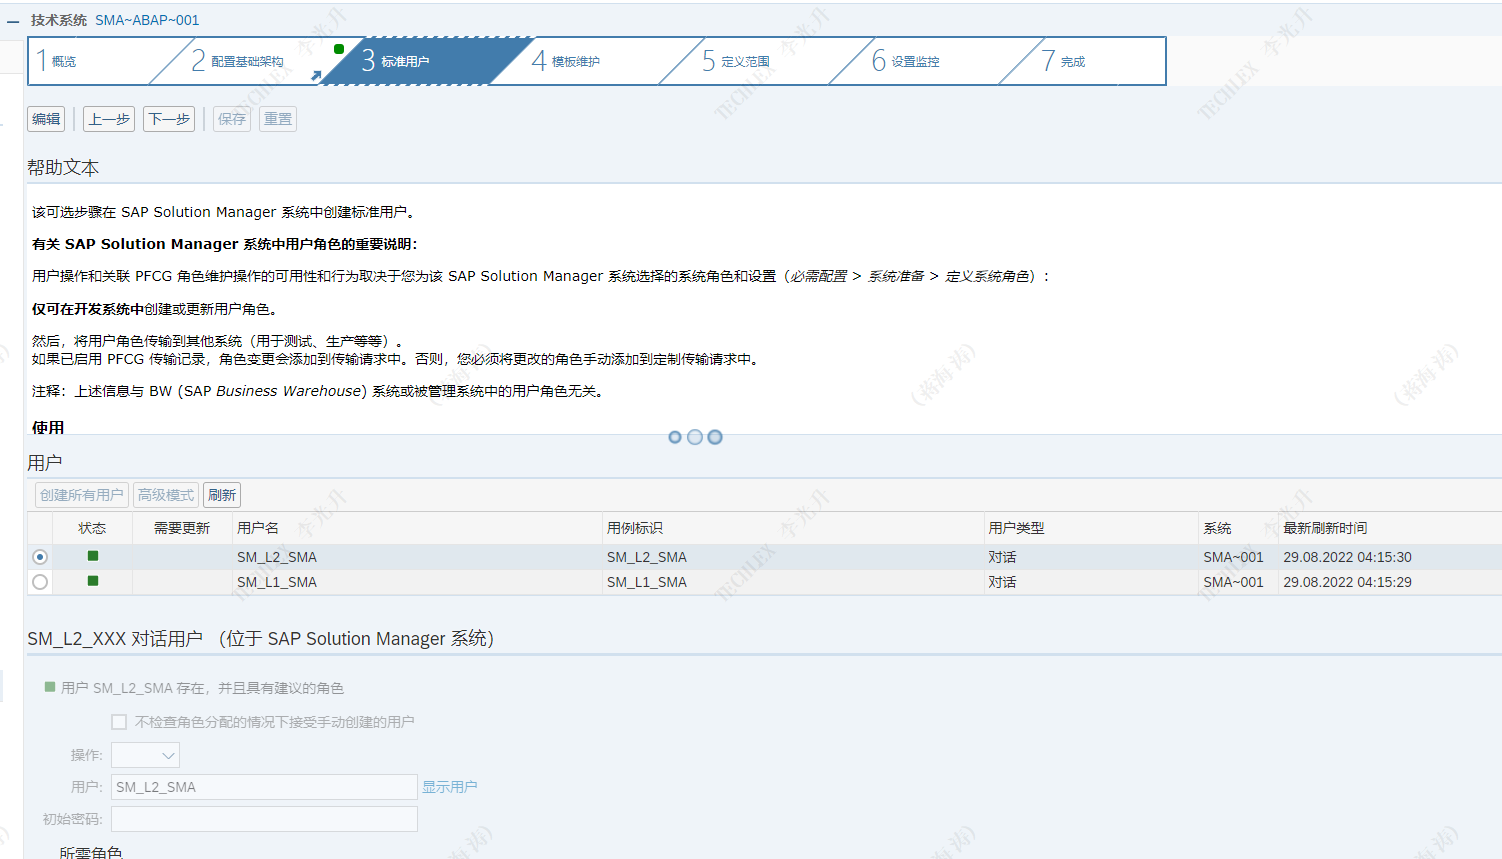Click the help text resize handle dots
The width and height of the screenshot is (1502, 859).
(695, 437)
